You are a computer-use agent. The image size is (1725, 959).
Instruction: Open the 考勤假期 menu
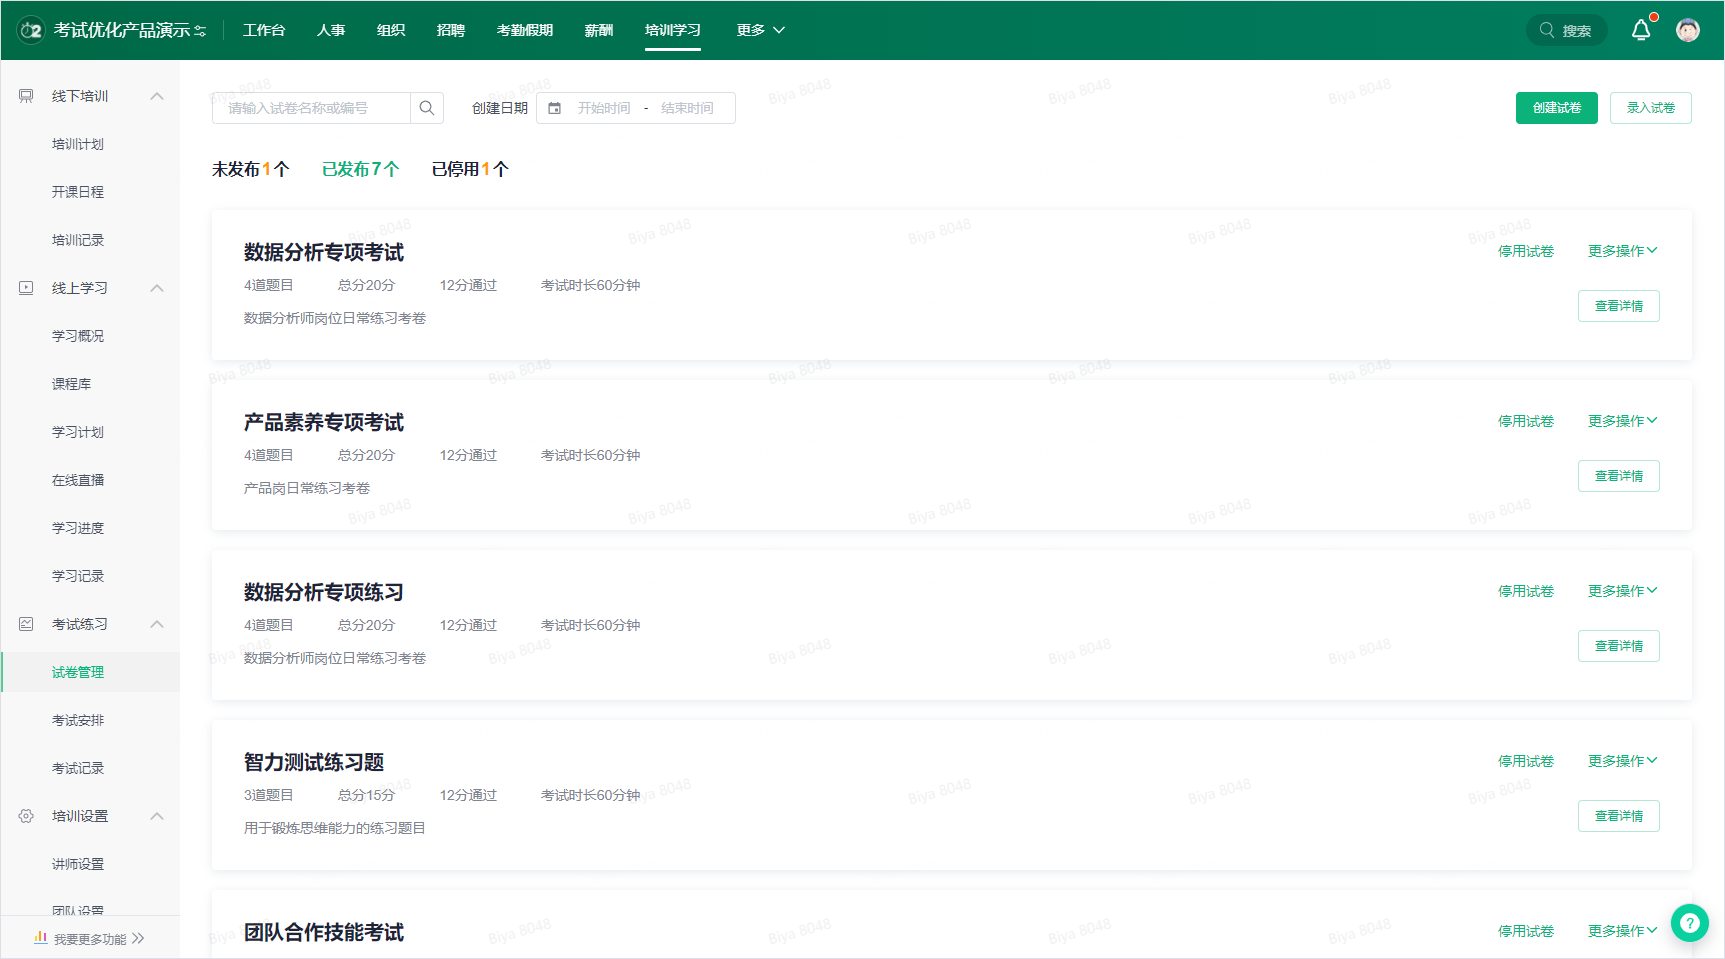(525, 30)
